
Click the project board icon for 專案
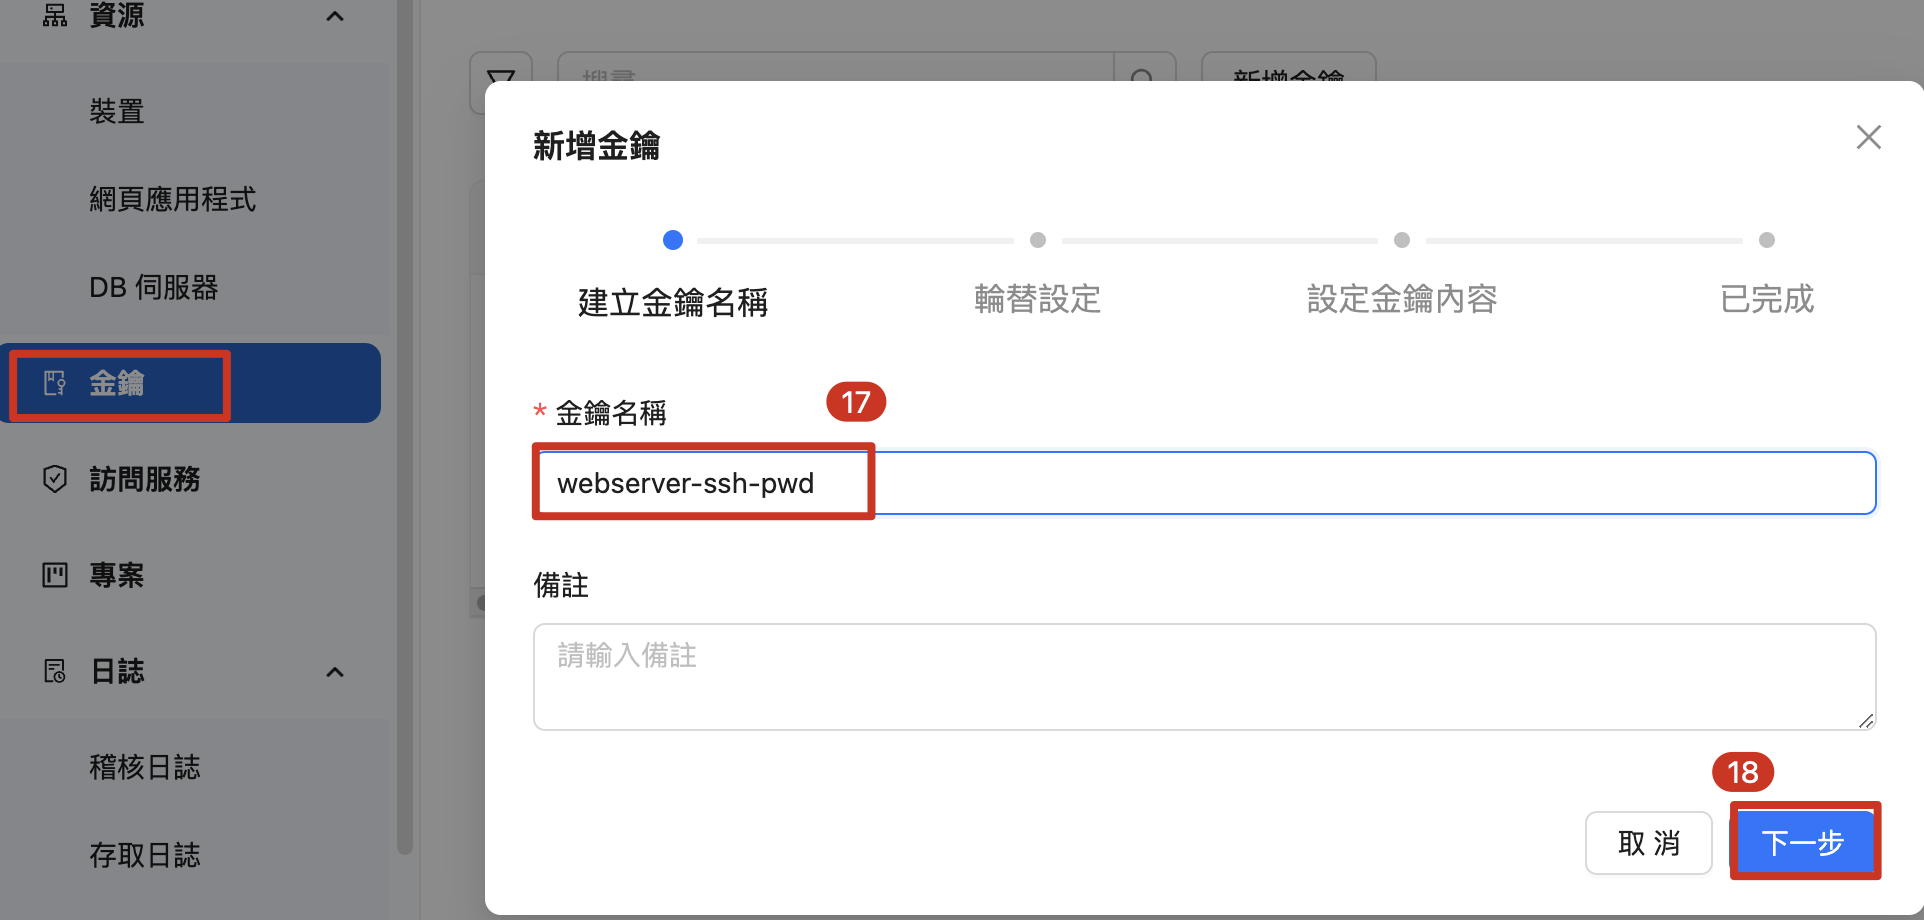tap(55, 575)
